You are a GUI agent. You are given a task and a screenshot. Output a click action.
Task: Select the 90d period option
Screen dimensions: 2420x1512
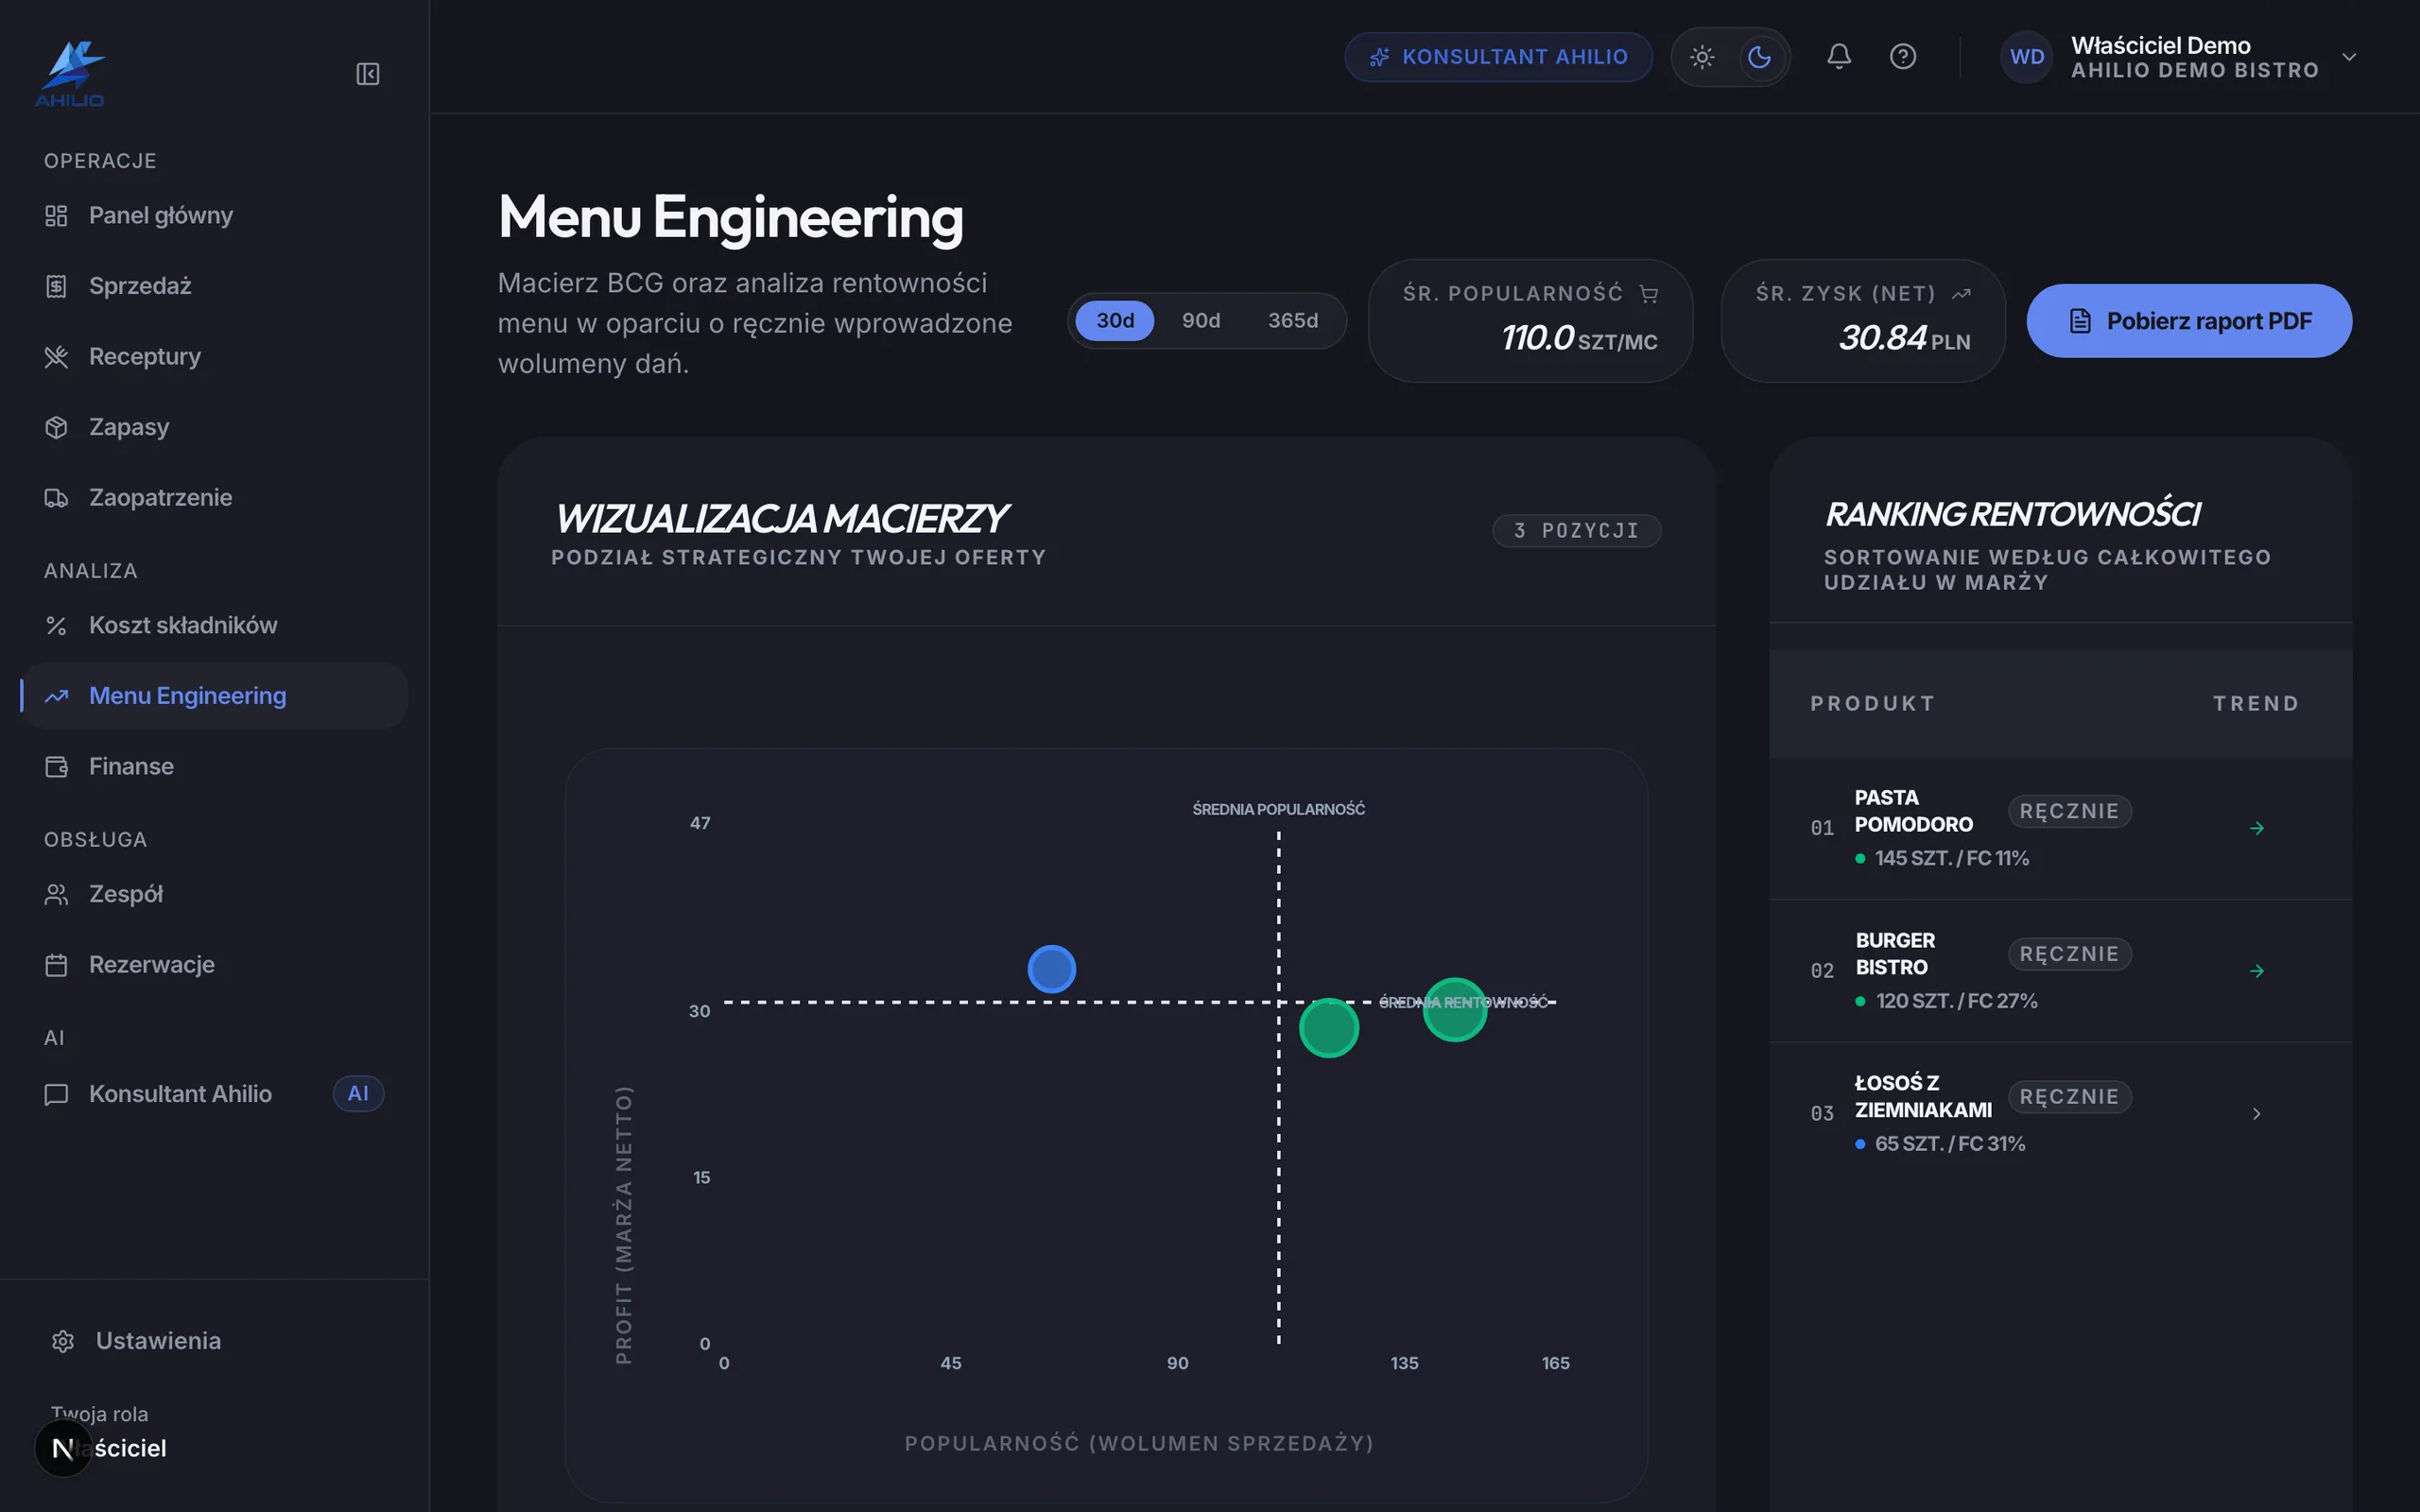pos(1201,321)
